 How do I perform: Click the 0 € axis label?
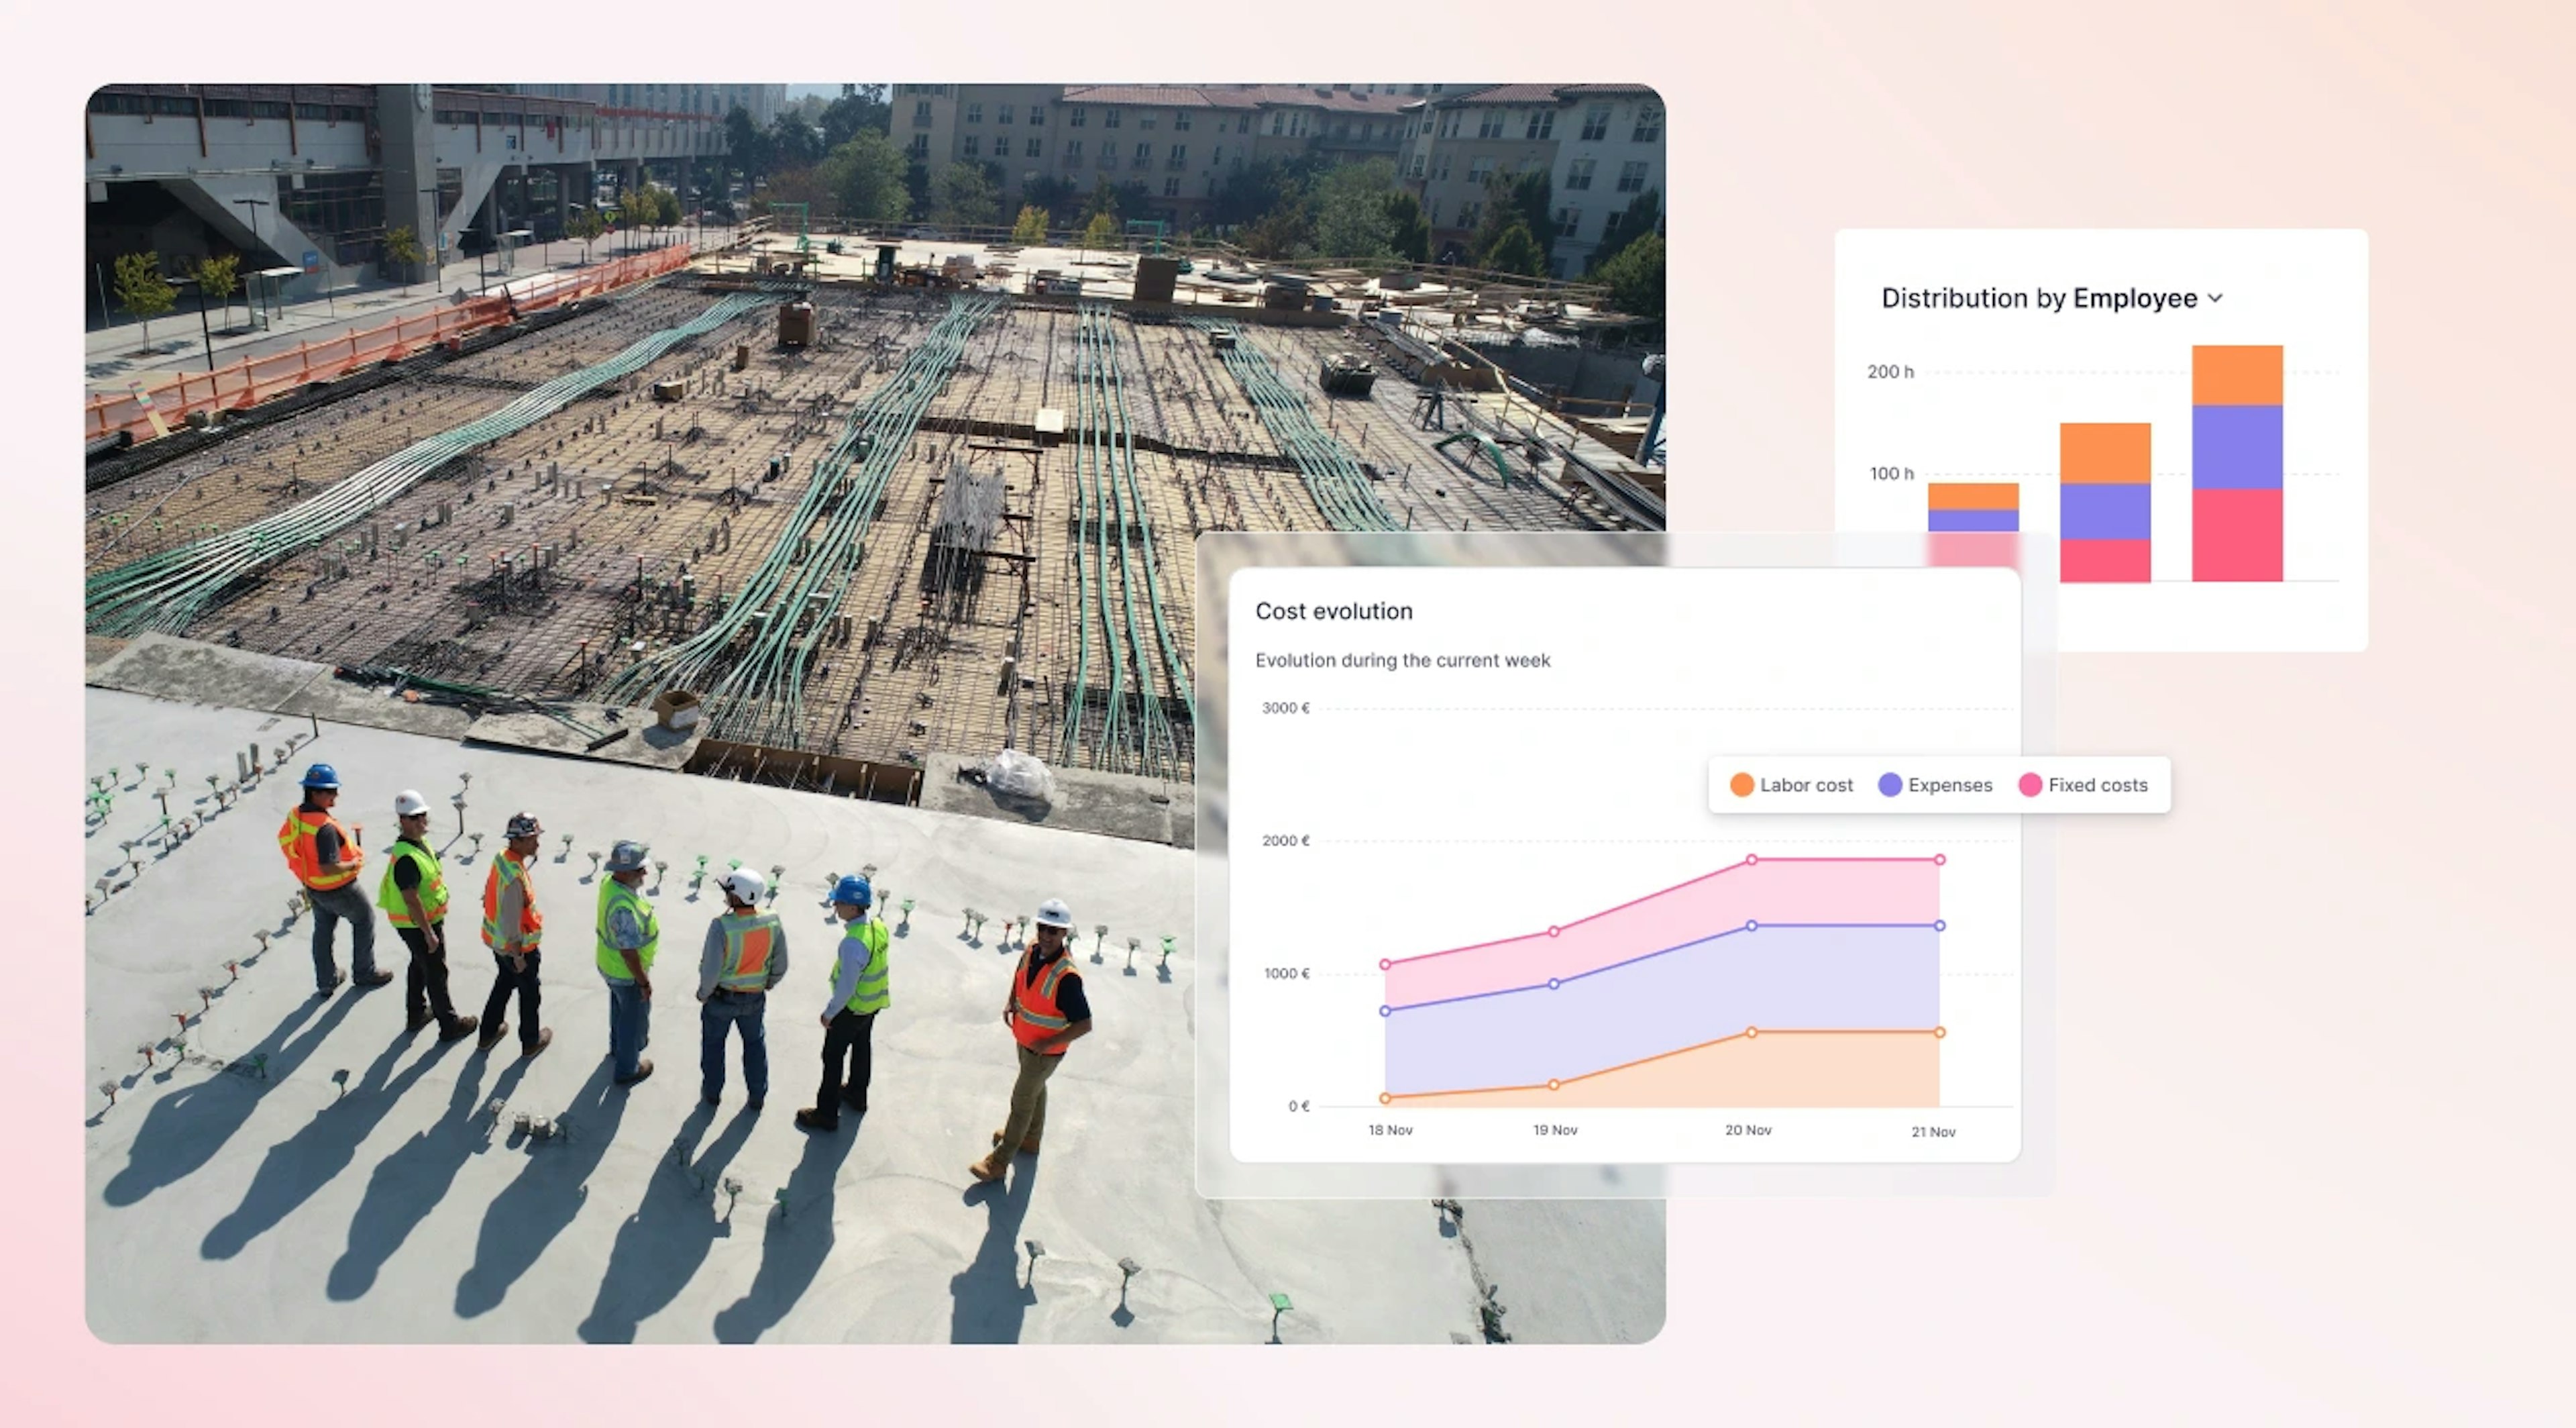click(x=1299, y=1106)
